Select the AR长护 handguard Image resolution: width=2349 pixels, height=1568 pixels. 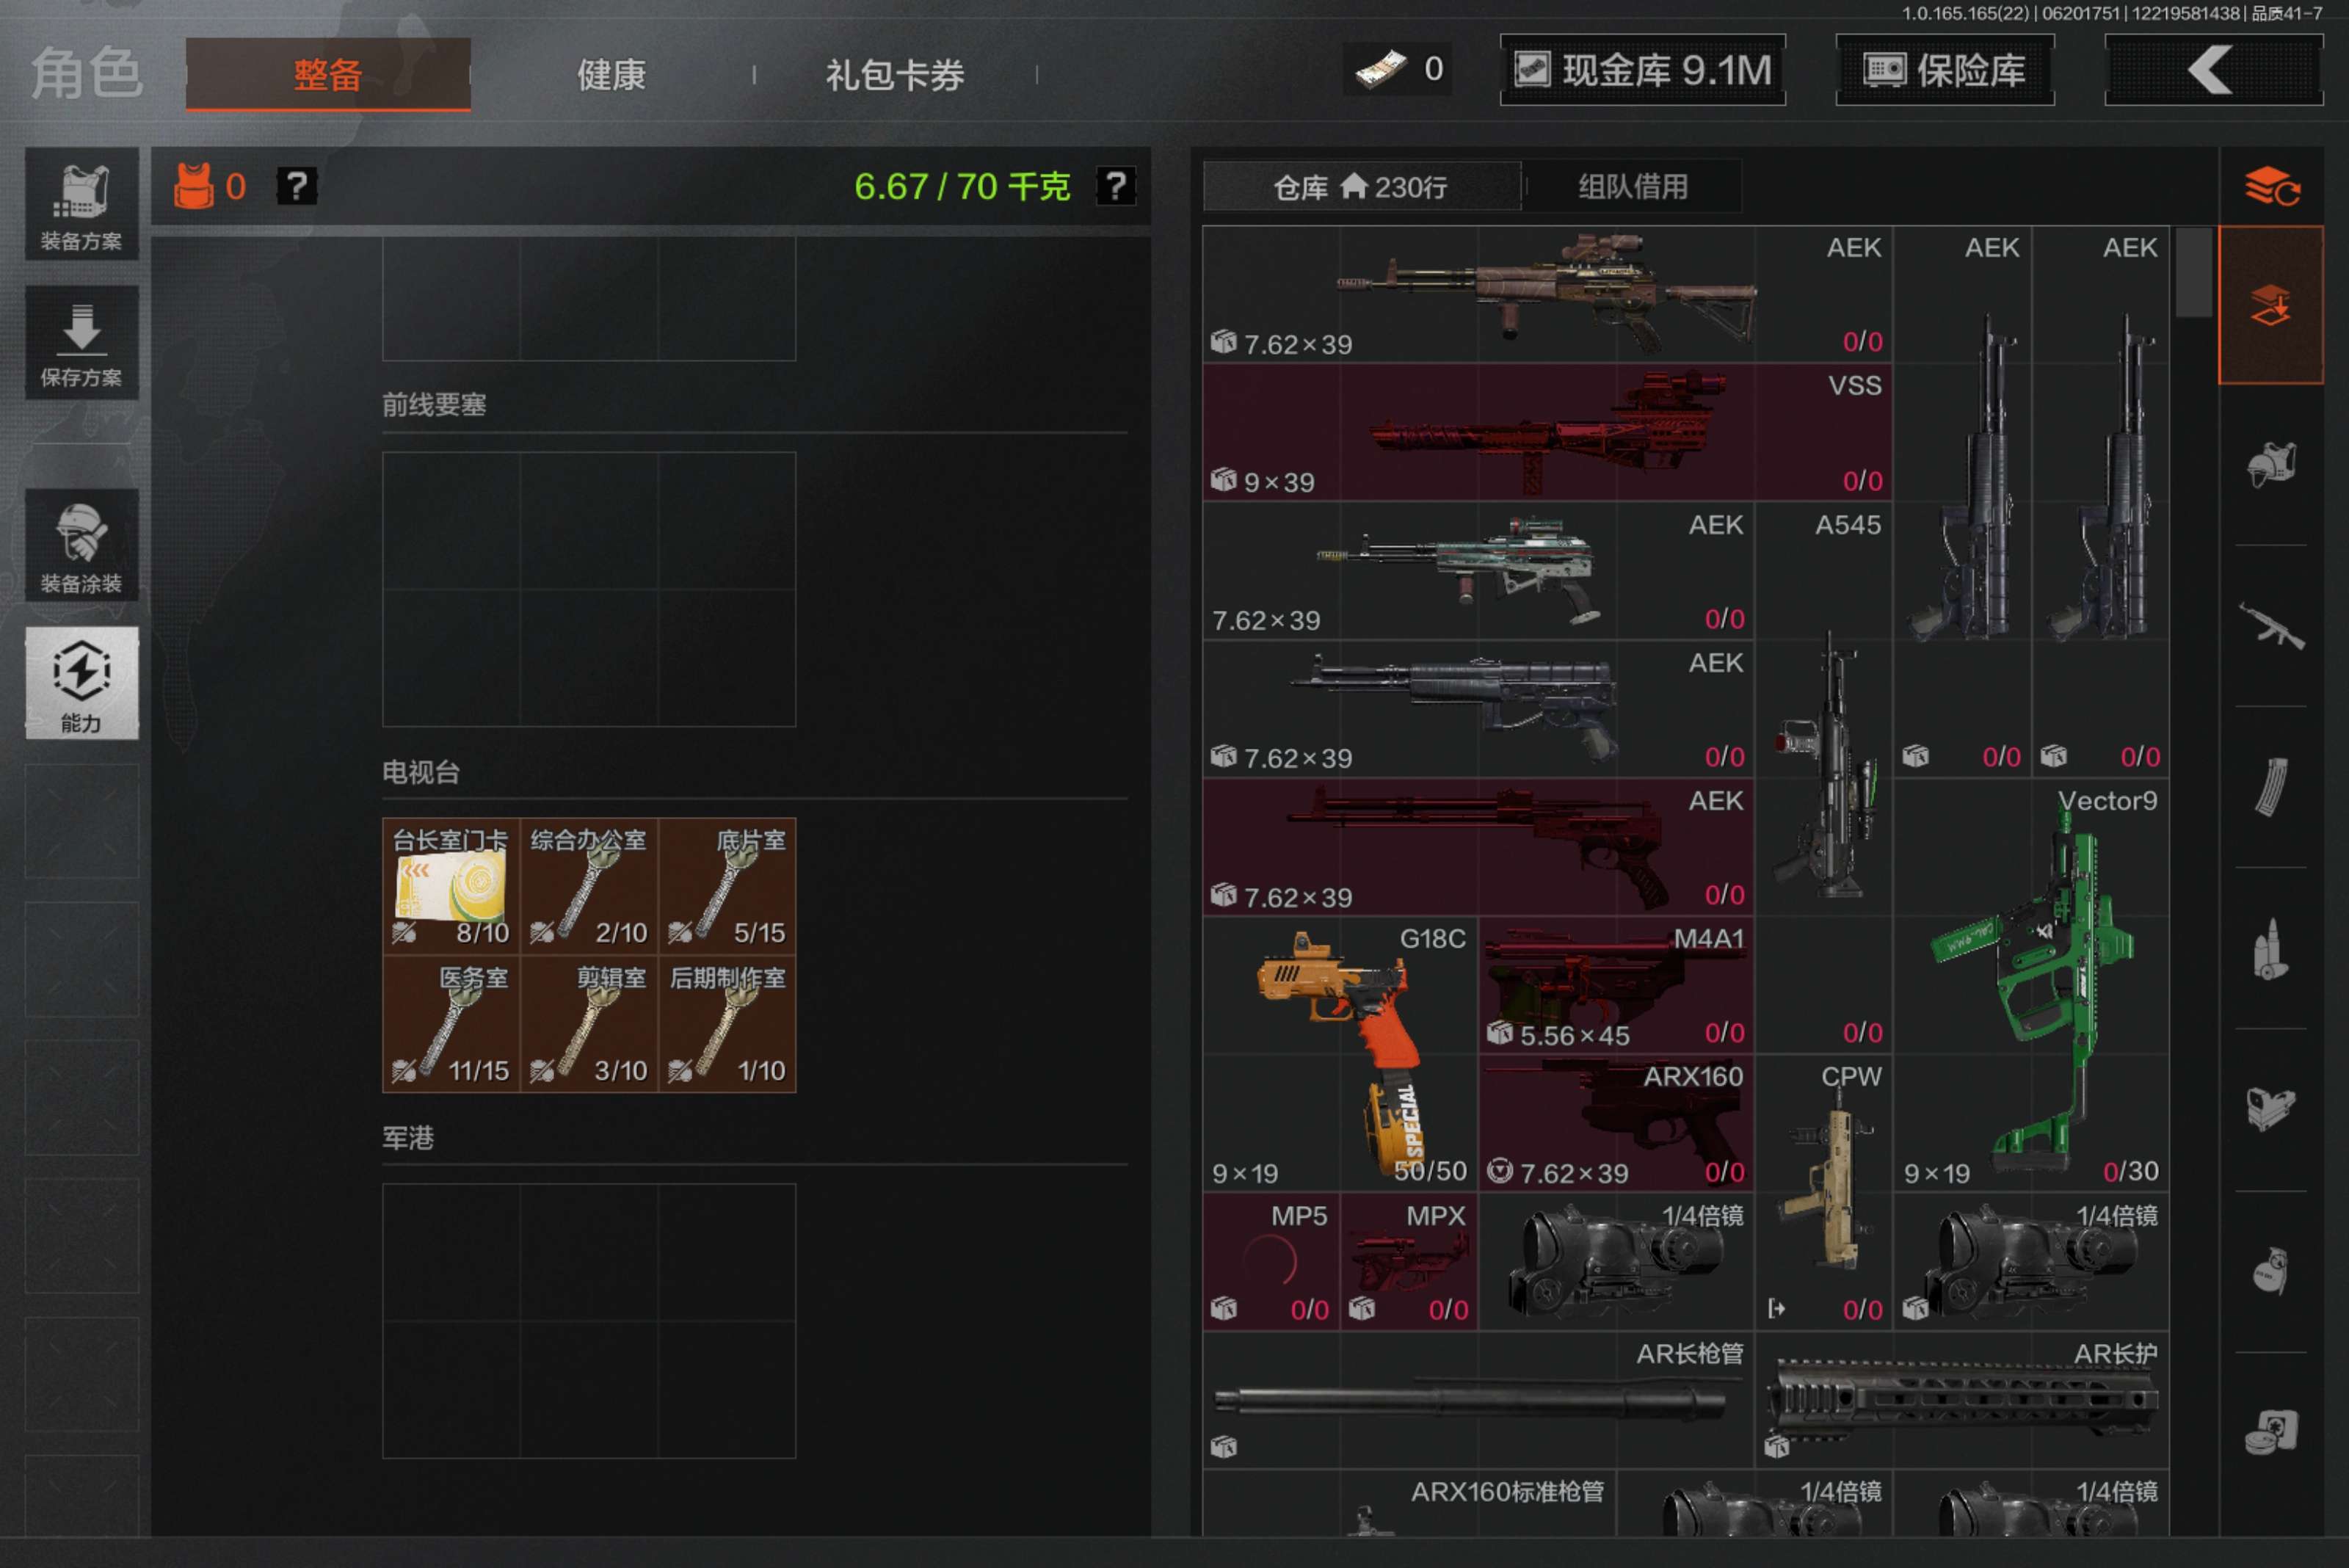[x=1962, y=1399]
